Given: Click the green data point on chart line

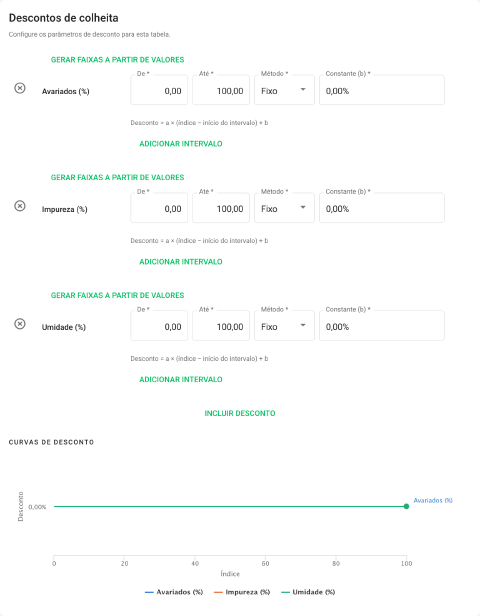Looking at the screenshot, I should click(407, 506).
